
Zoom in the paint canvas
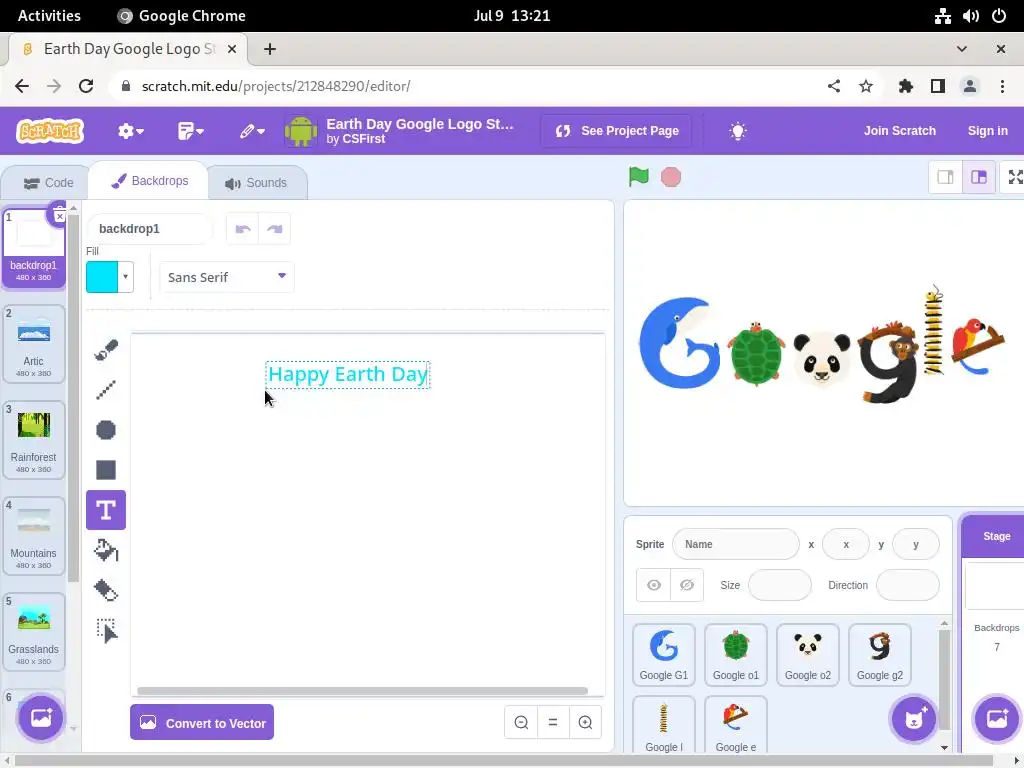click(x=585, y=722)
